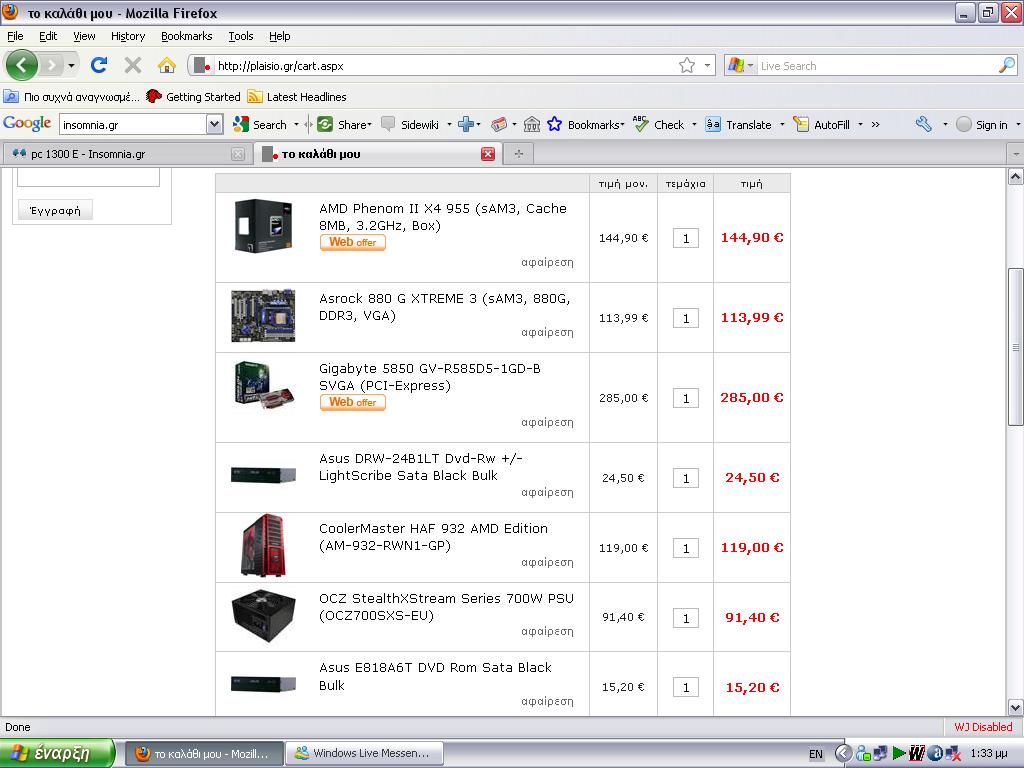This screenshot has height=768, width=1024.
Task: Open the View menu
Action: (x=84, y=36)
